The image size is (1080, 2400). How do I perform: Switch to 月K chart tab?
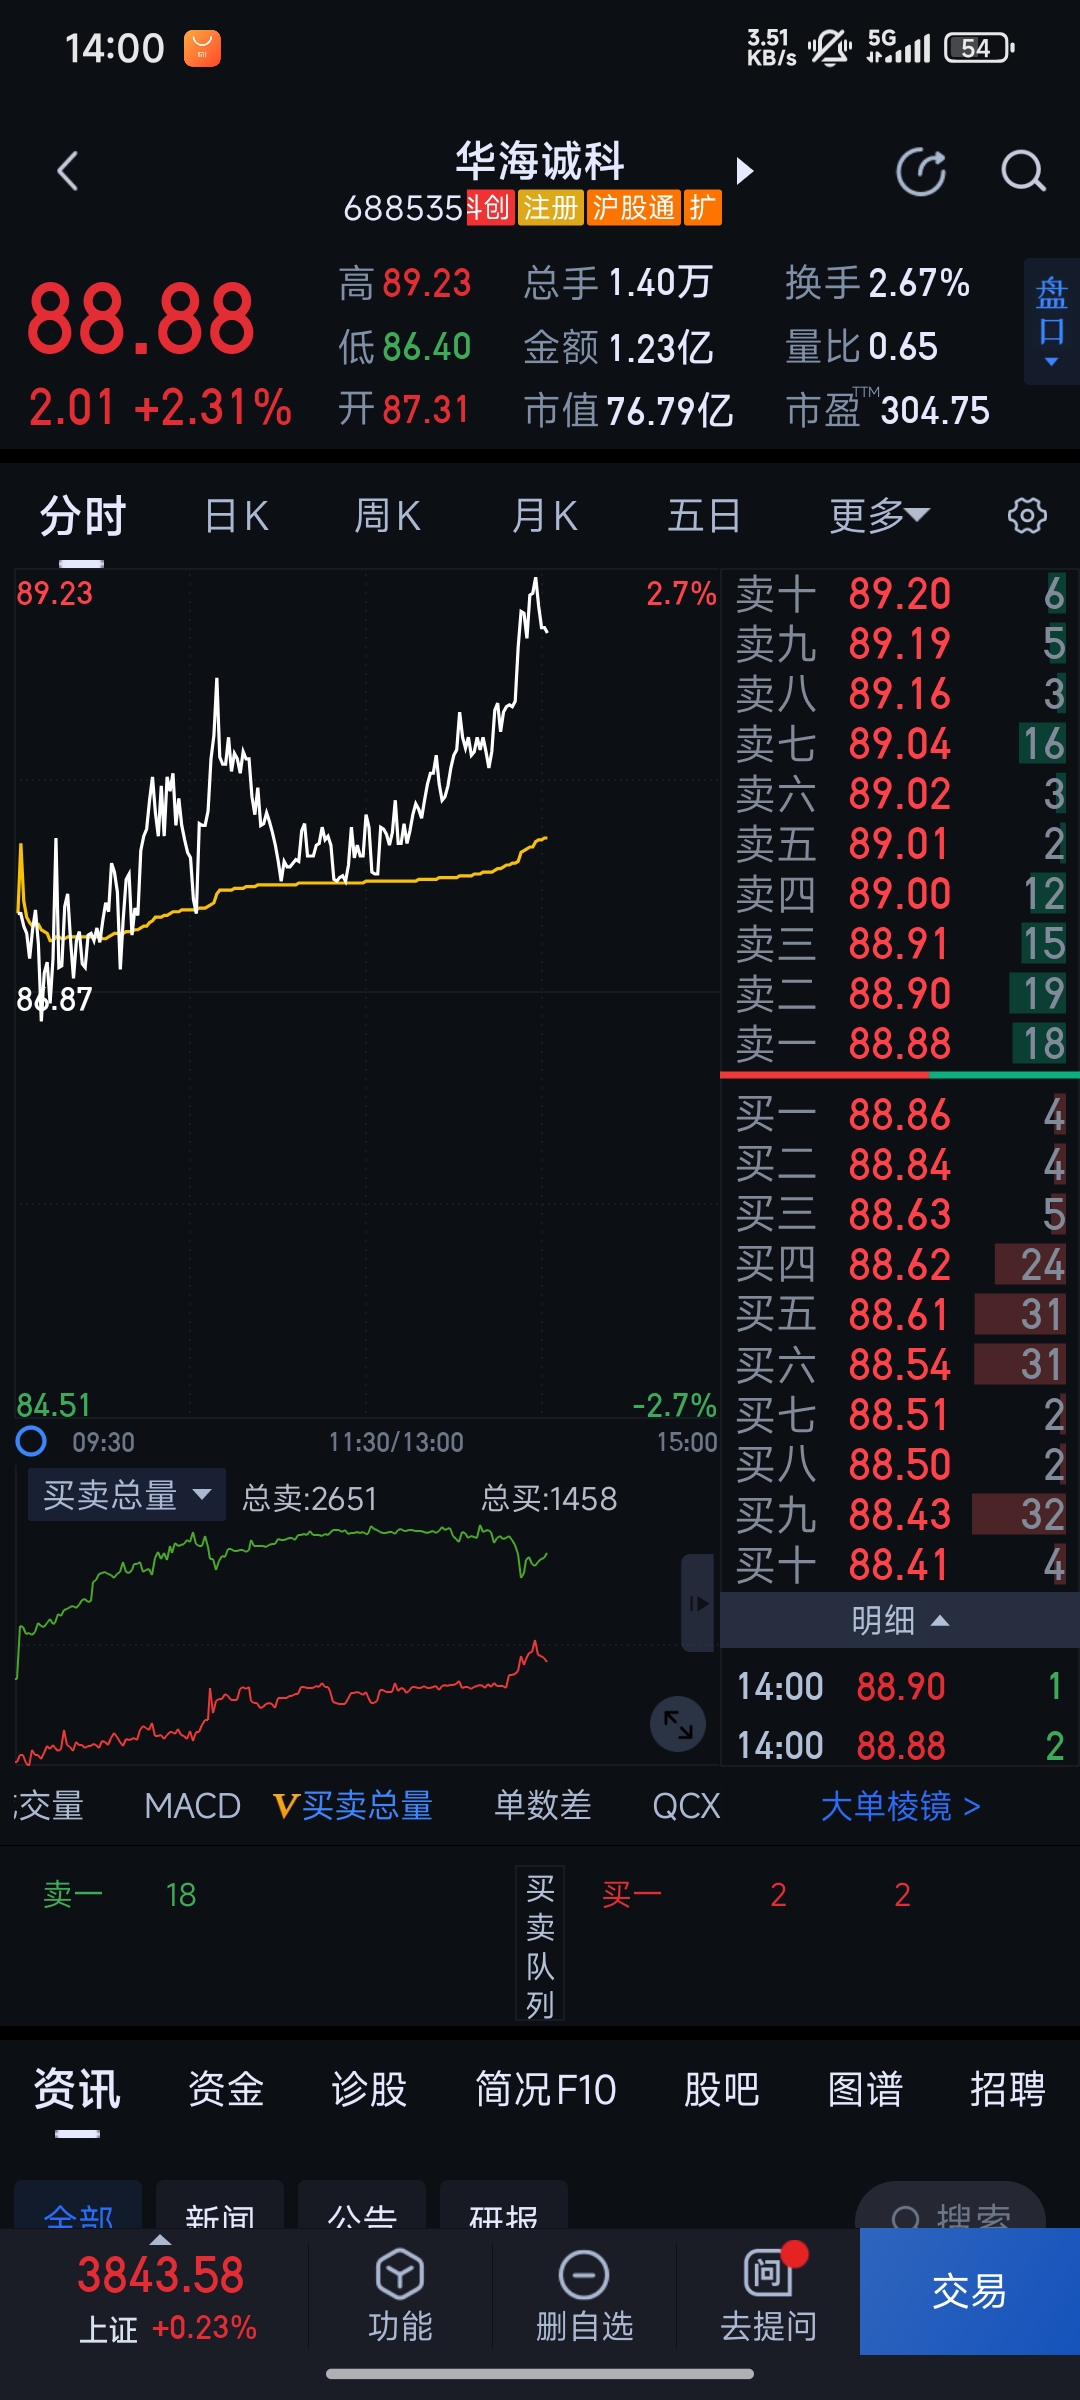[545, 516]
